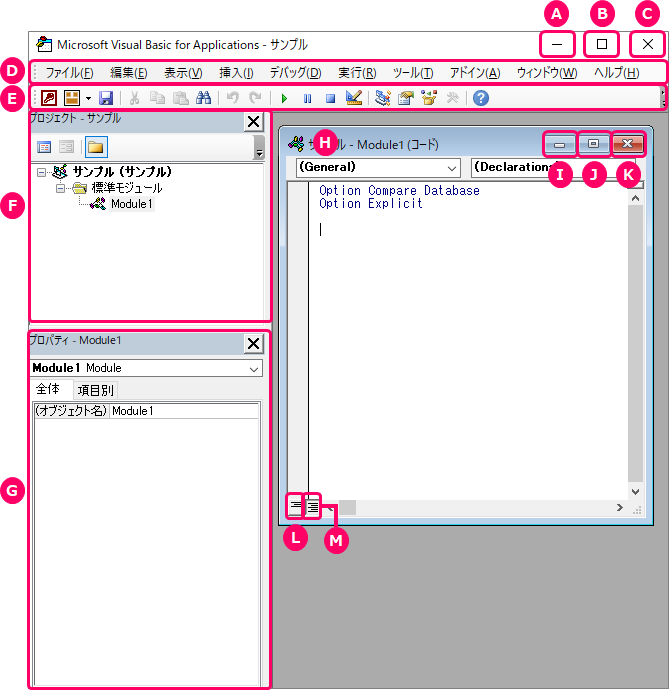Click the Insert Module toolbar icon
The image size is (669, 690).
(72, 98)
